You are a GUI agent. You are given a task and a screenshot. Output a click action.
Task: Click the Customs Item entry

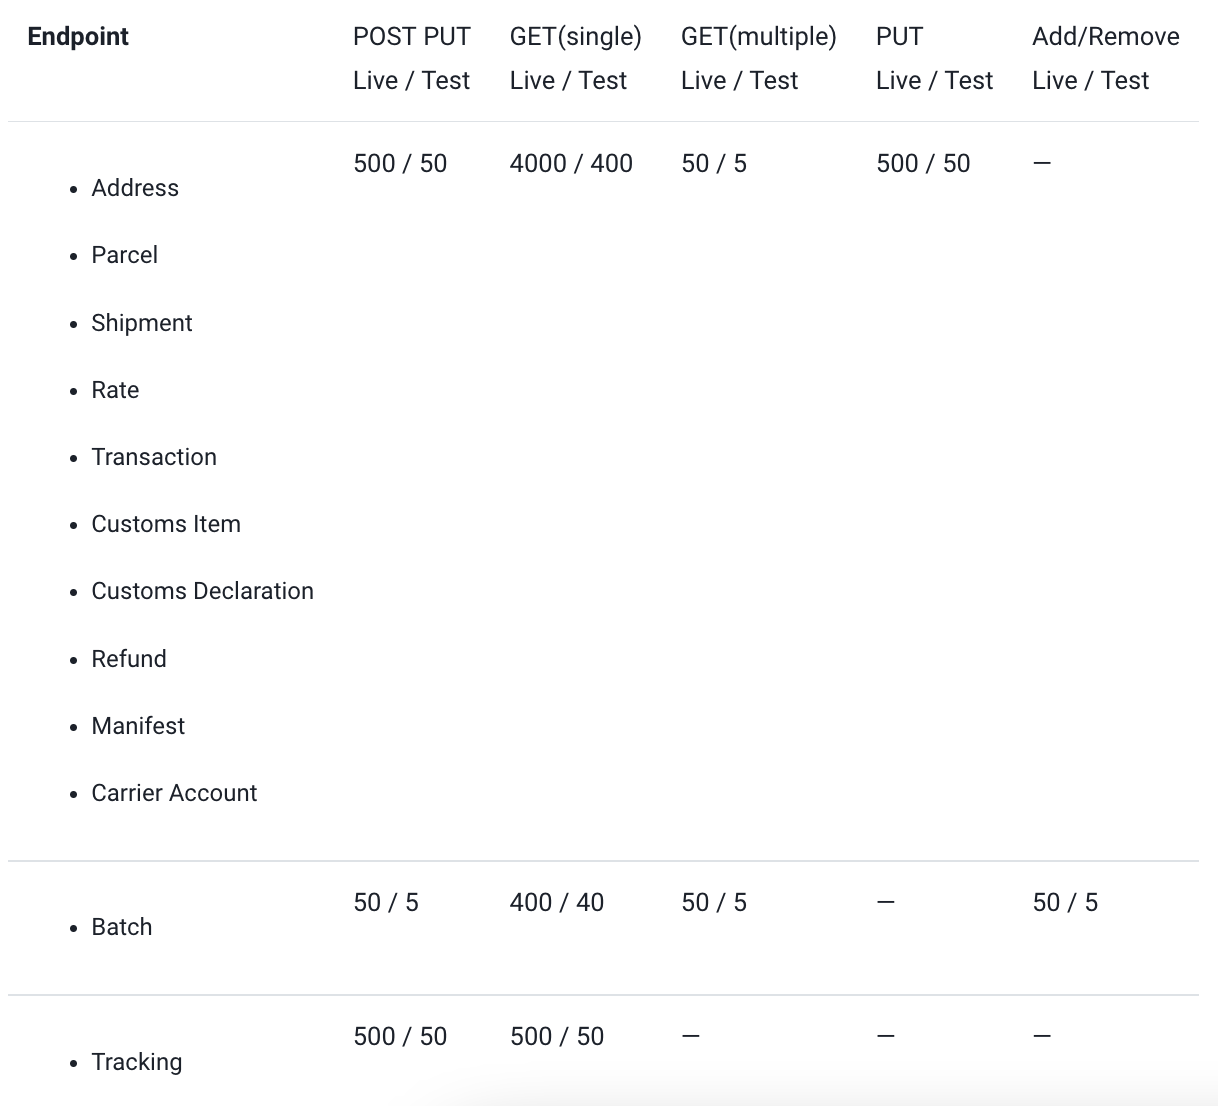pos(166,524)
